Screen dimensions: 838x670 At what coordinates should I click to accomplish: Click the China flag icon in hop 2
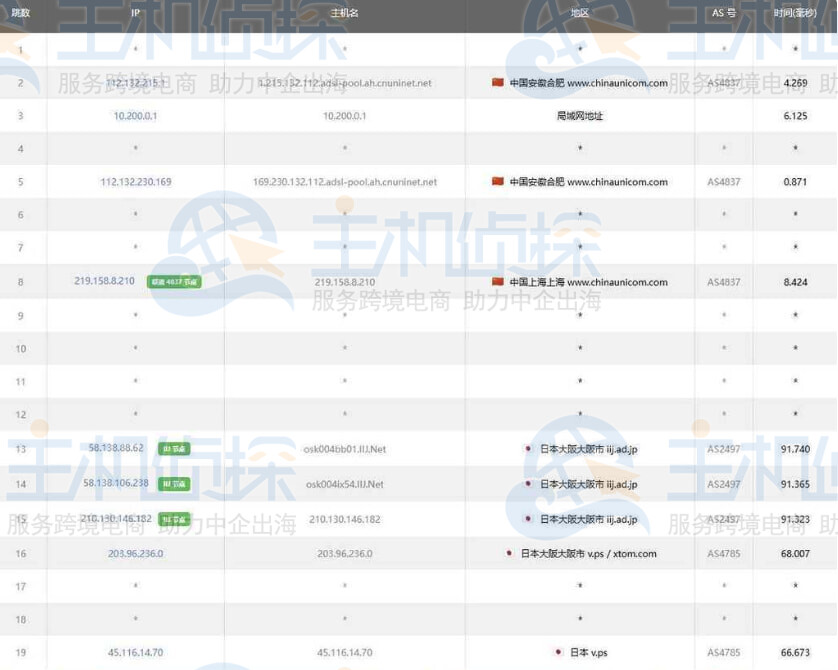tap(497, 83)
